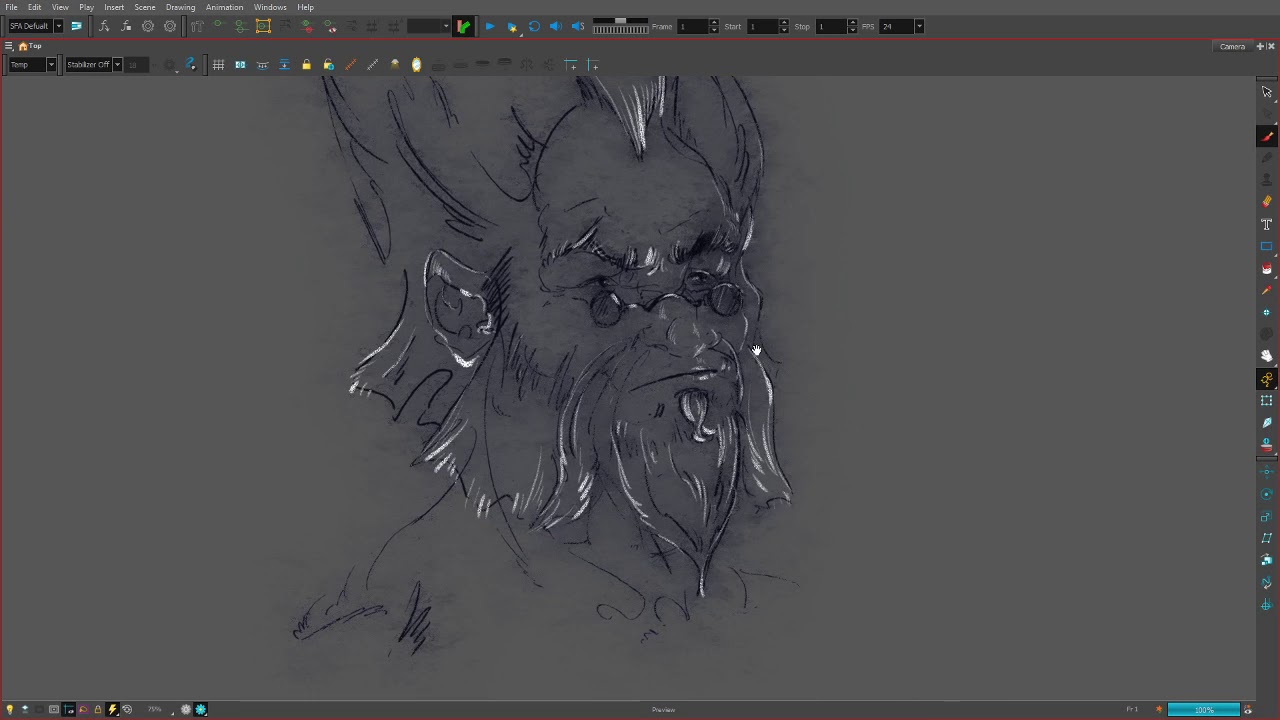Click the Camera view tab
Screen dimensions: 1280x720
[x=1232, y=46]
